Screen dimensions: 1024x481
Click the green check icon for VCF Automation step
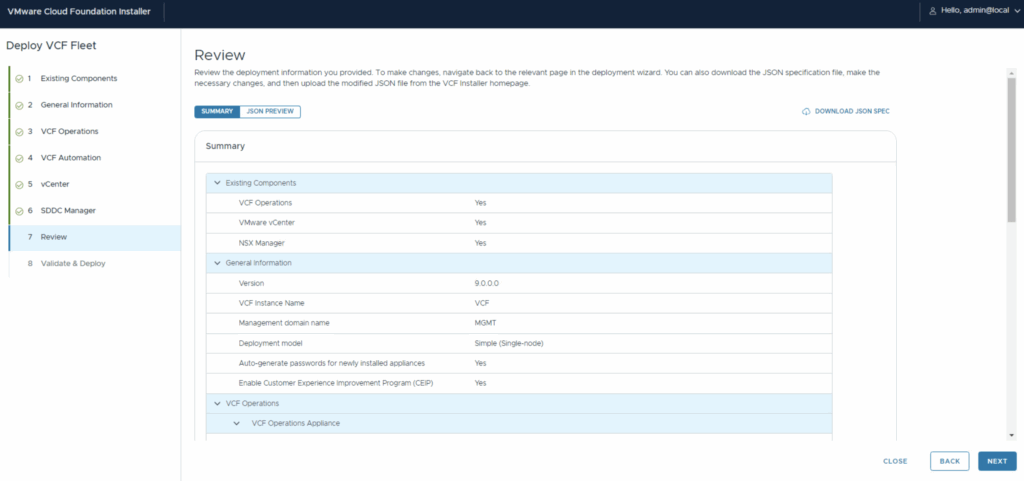(19, 158)
